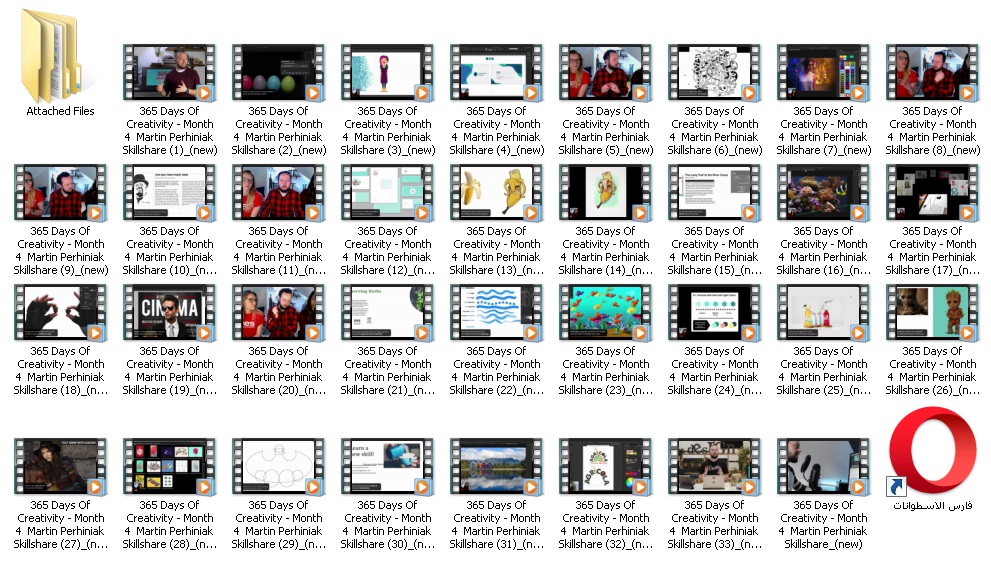Select video file Skillshare (22) waves thumbnail
The width and height of the screenshot is (991, 579).
(497, 313)
